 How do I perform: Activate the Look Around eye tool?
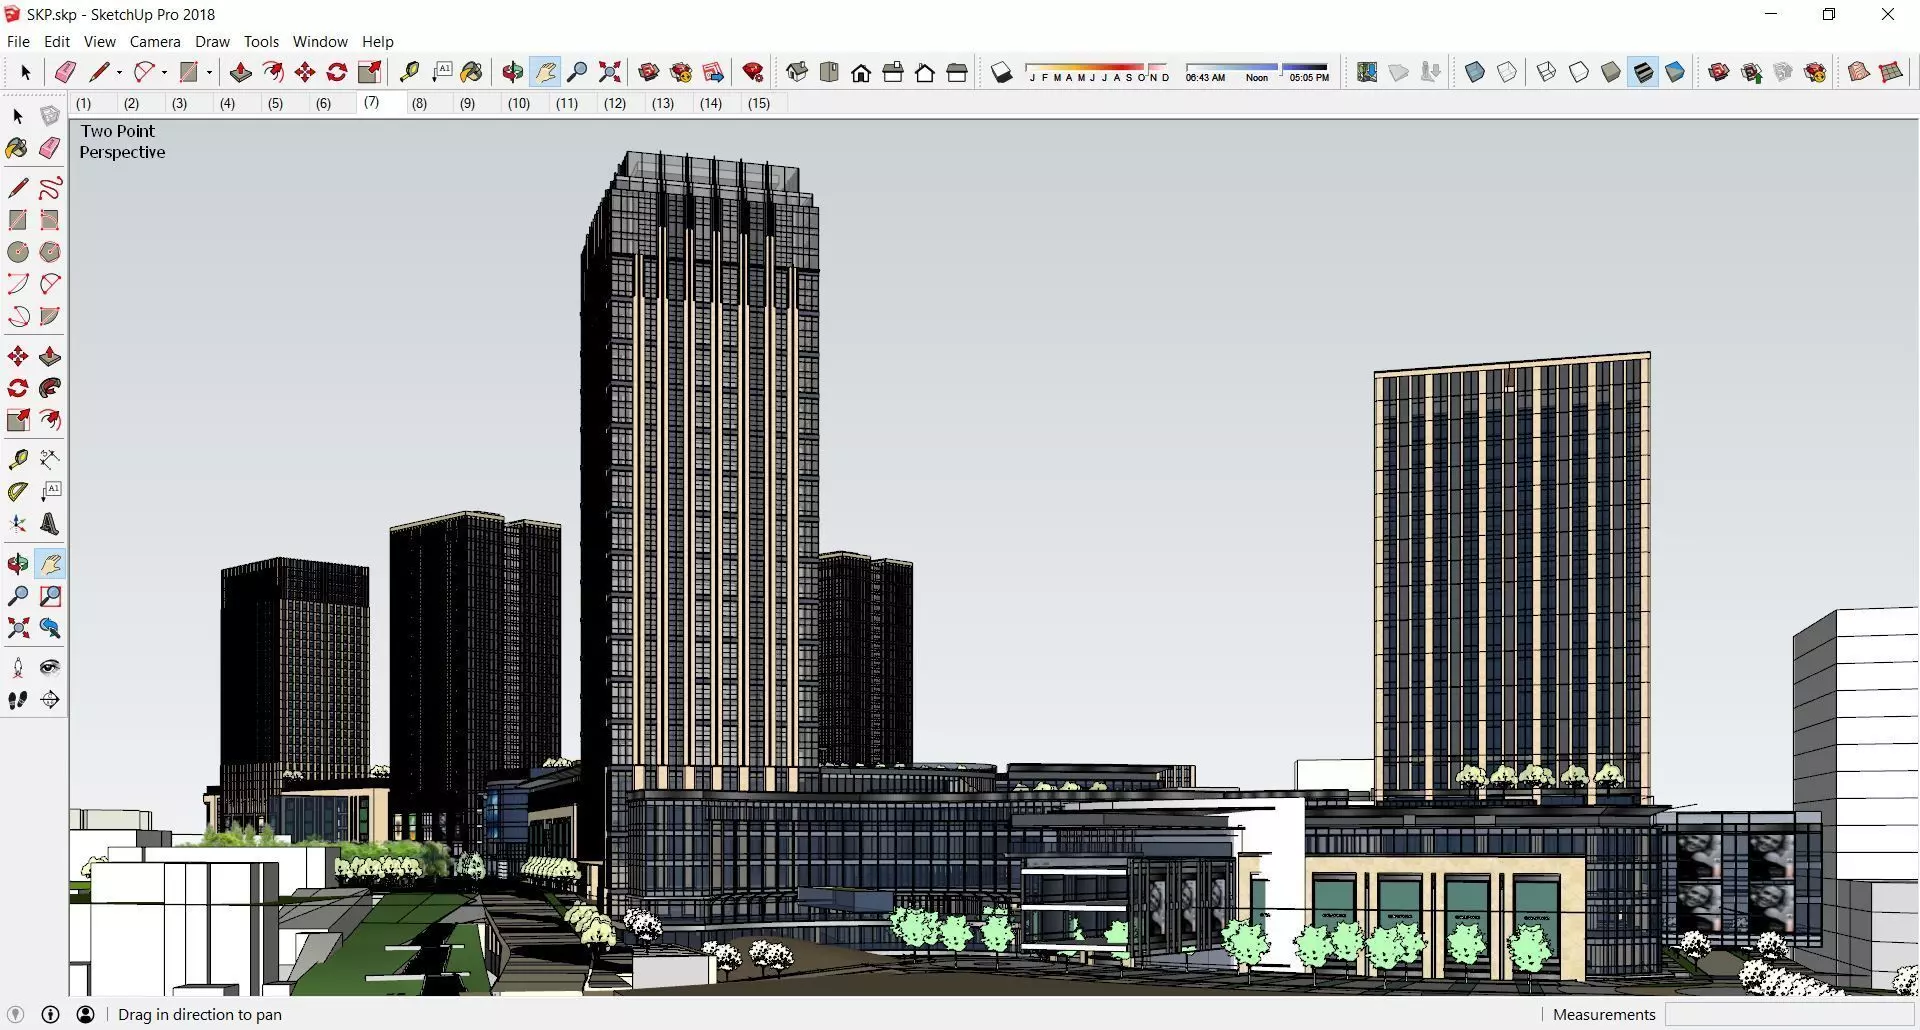(x=49, y=668)
